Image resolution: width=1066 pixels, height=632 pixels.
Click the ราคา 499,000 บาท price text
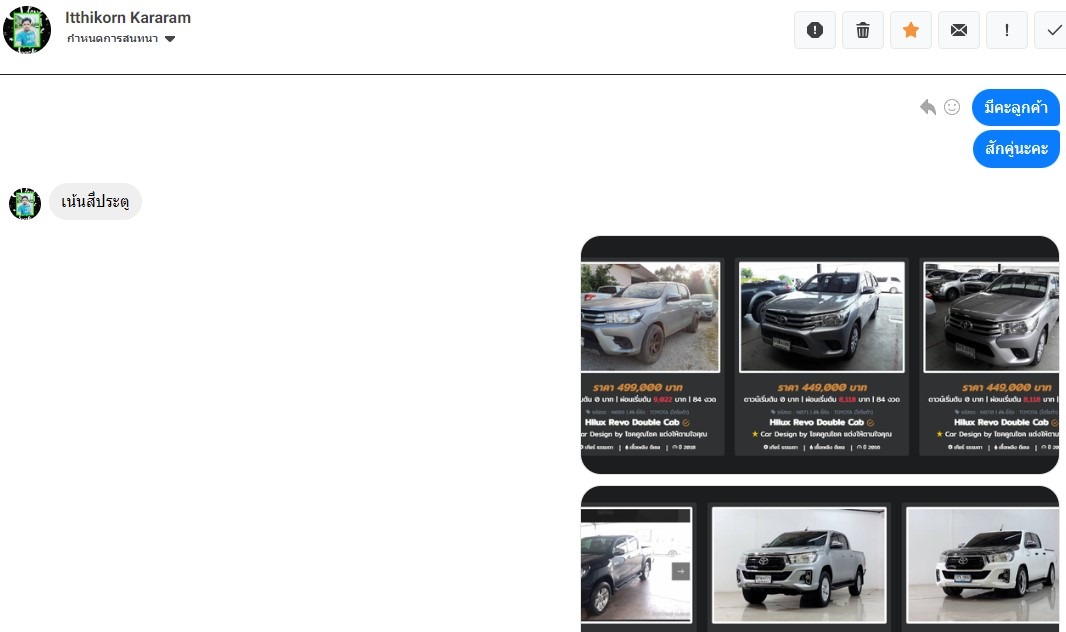point(638,387)
